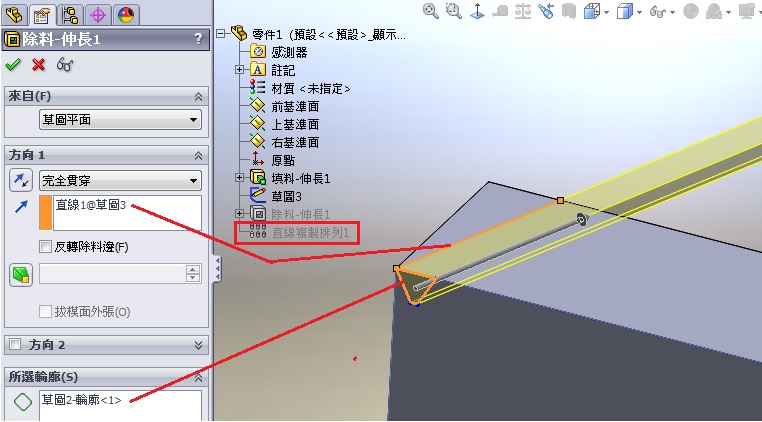Expand the 註記 annotations node
The width and height of the screenshot is (762, 422).
(239, 70)
